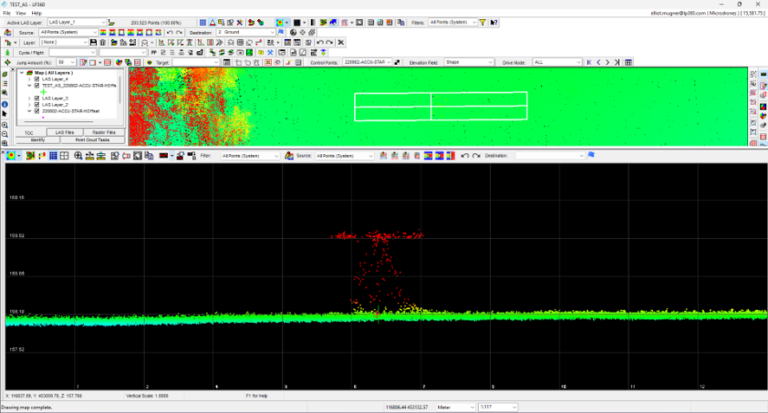Click the redo arrow beside Destination
Screen dimensions: 768x413
point(179,32)
